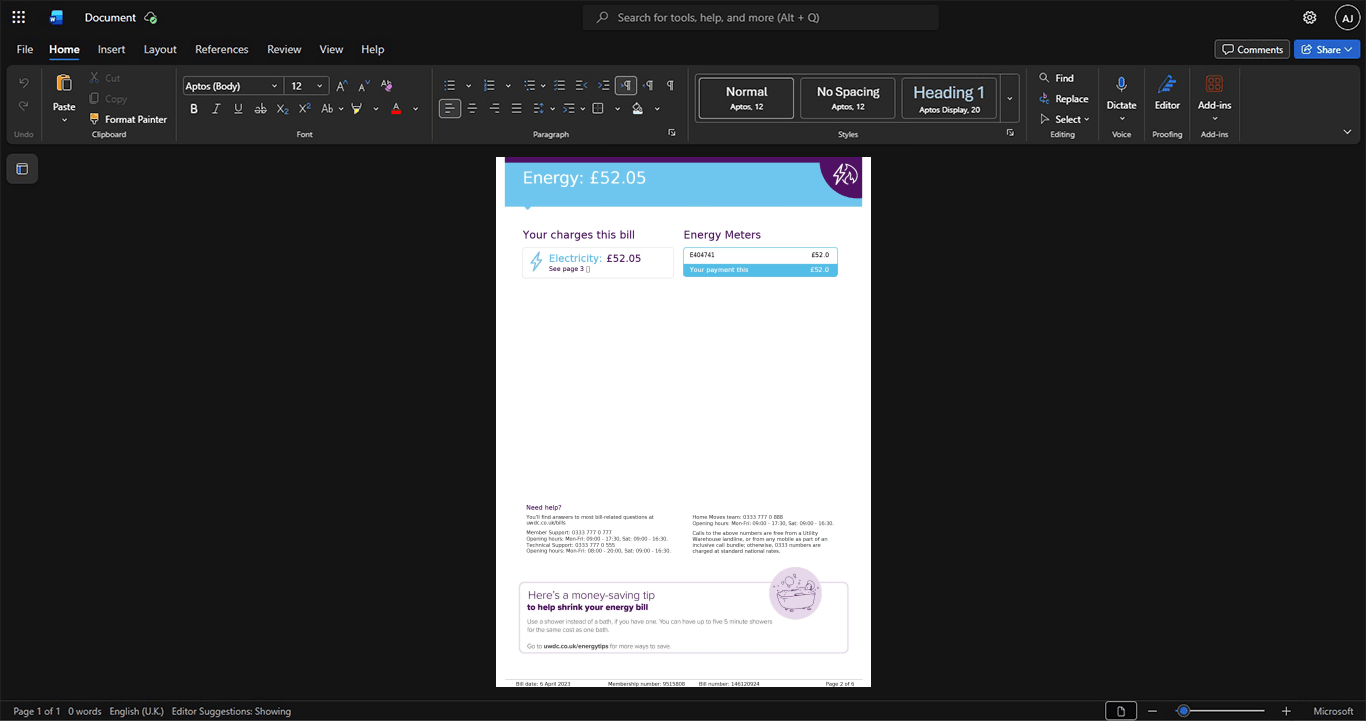Switch to the Review tab
Screen dimensions: 1366x721
pyautogui.click(x=284, y=49)
